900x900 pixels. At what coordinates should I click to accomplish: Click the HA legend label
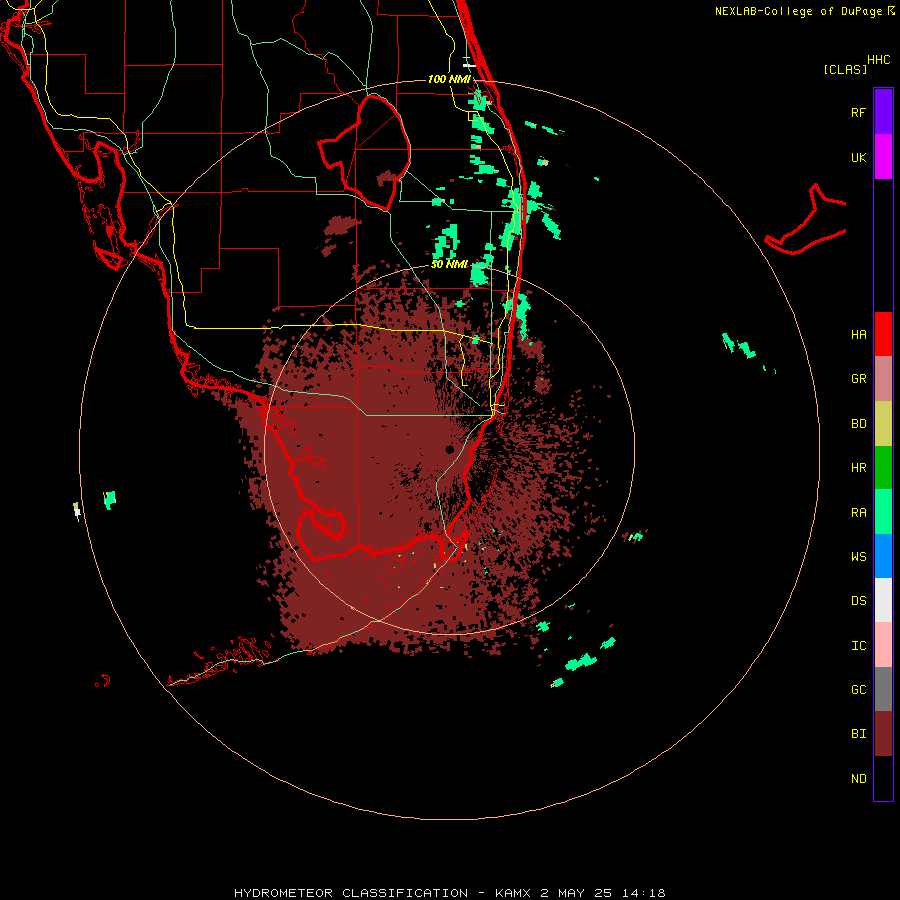pos(858,335)
